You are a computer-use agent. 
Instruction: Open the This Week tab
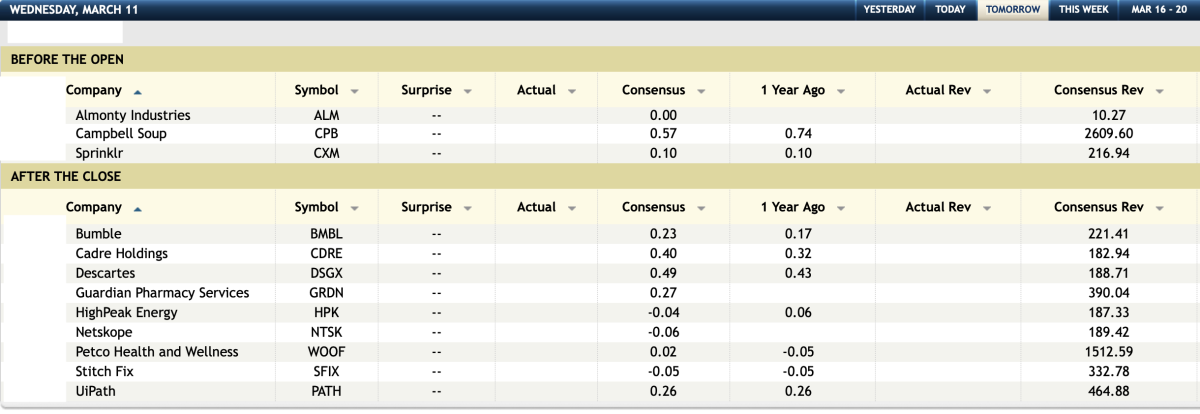coord(1083,9)
